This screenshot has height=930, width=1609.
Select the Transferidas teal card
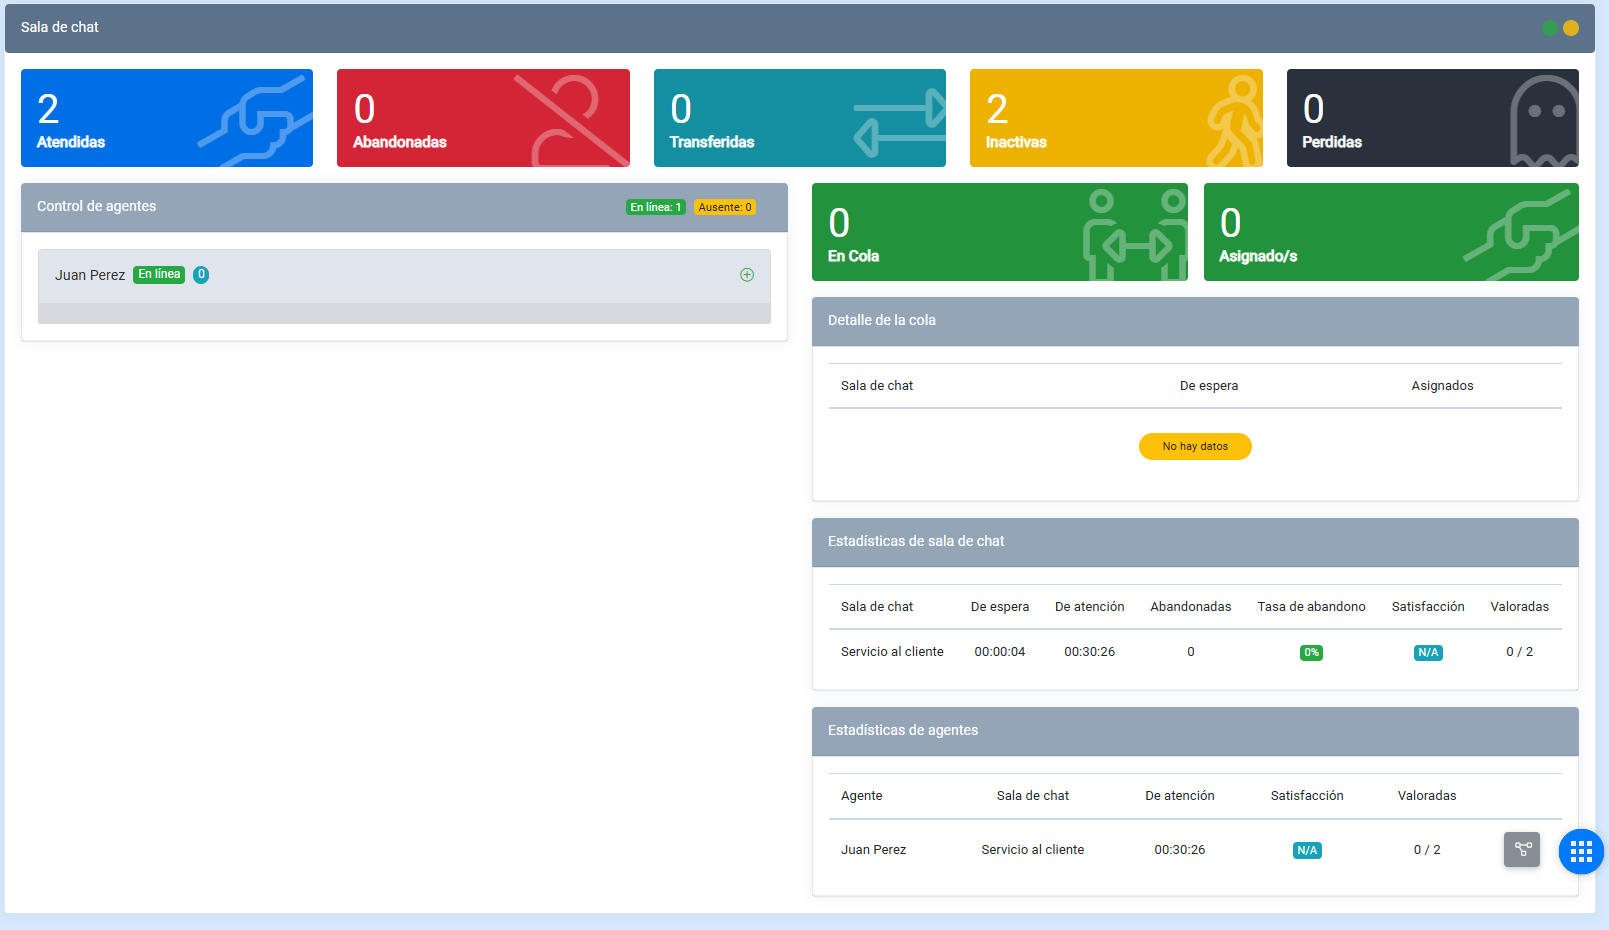(x=799, y=118)
